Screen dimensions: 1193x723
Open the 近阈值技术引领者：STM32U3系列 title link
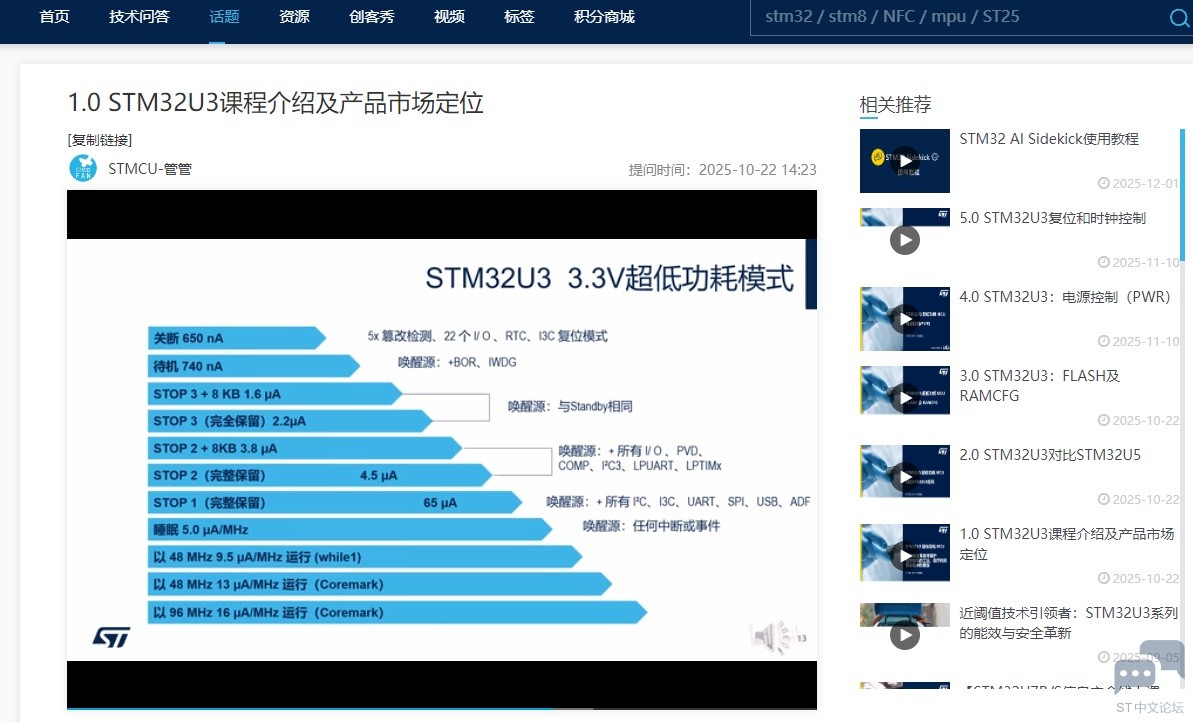pos(1068,623)
